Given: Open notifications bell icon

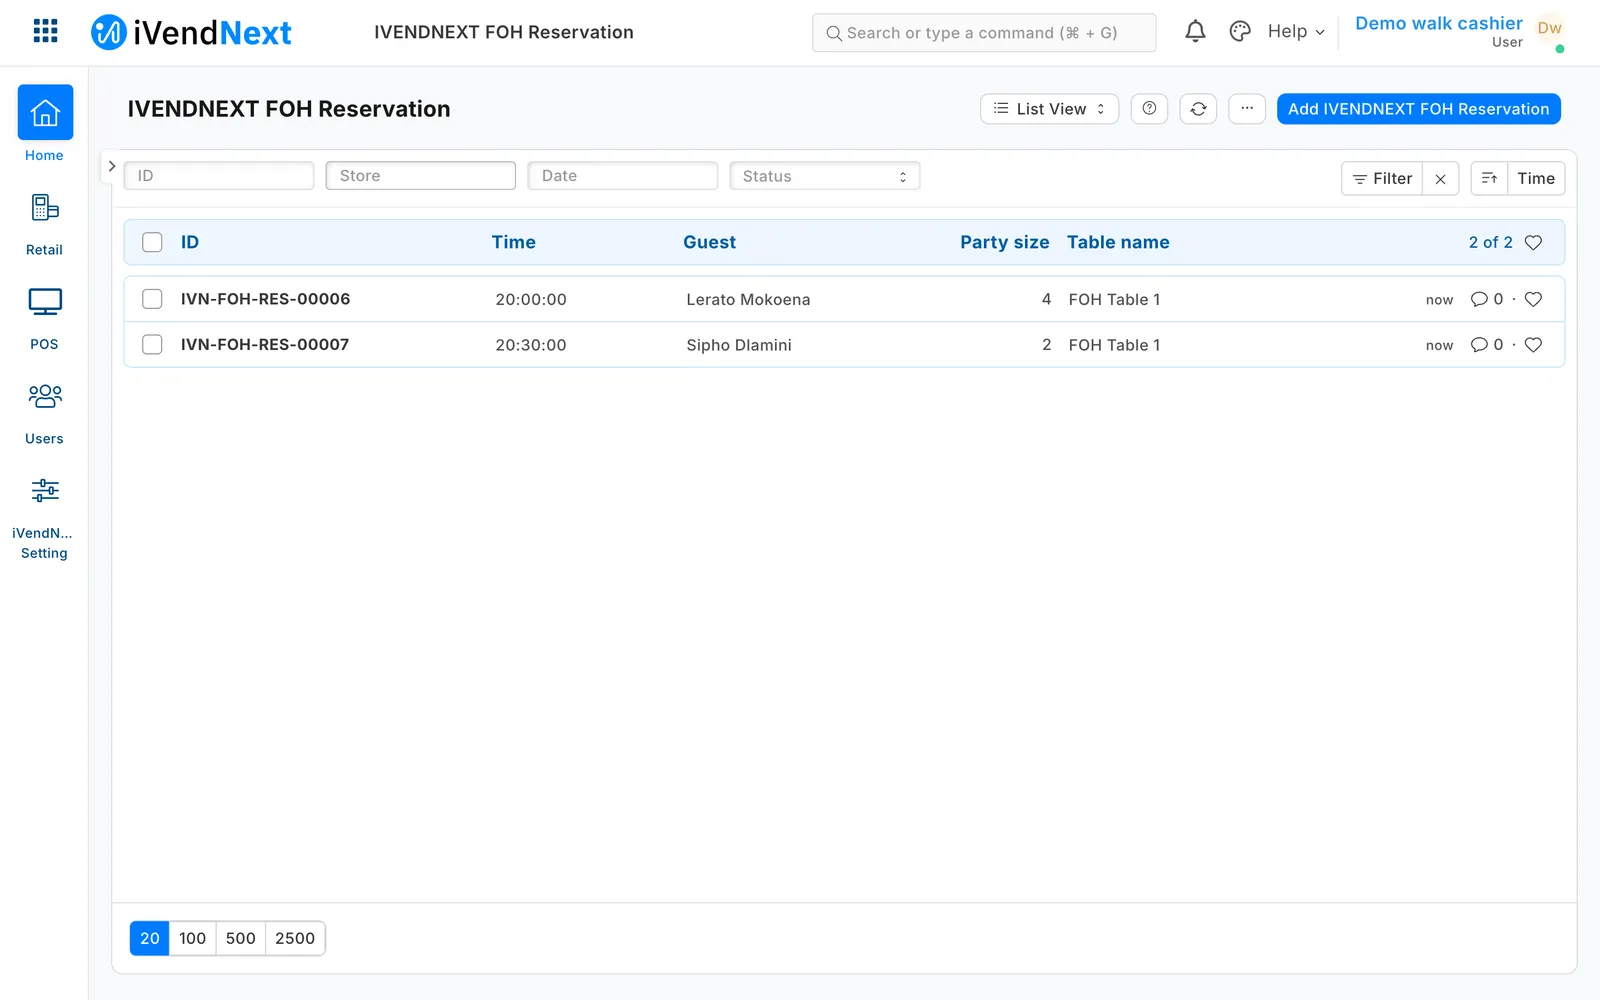Looking at the screenshot, I should pos(1195,31).
